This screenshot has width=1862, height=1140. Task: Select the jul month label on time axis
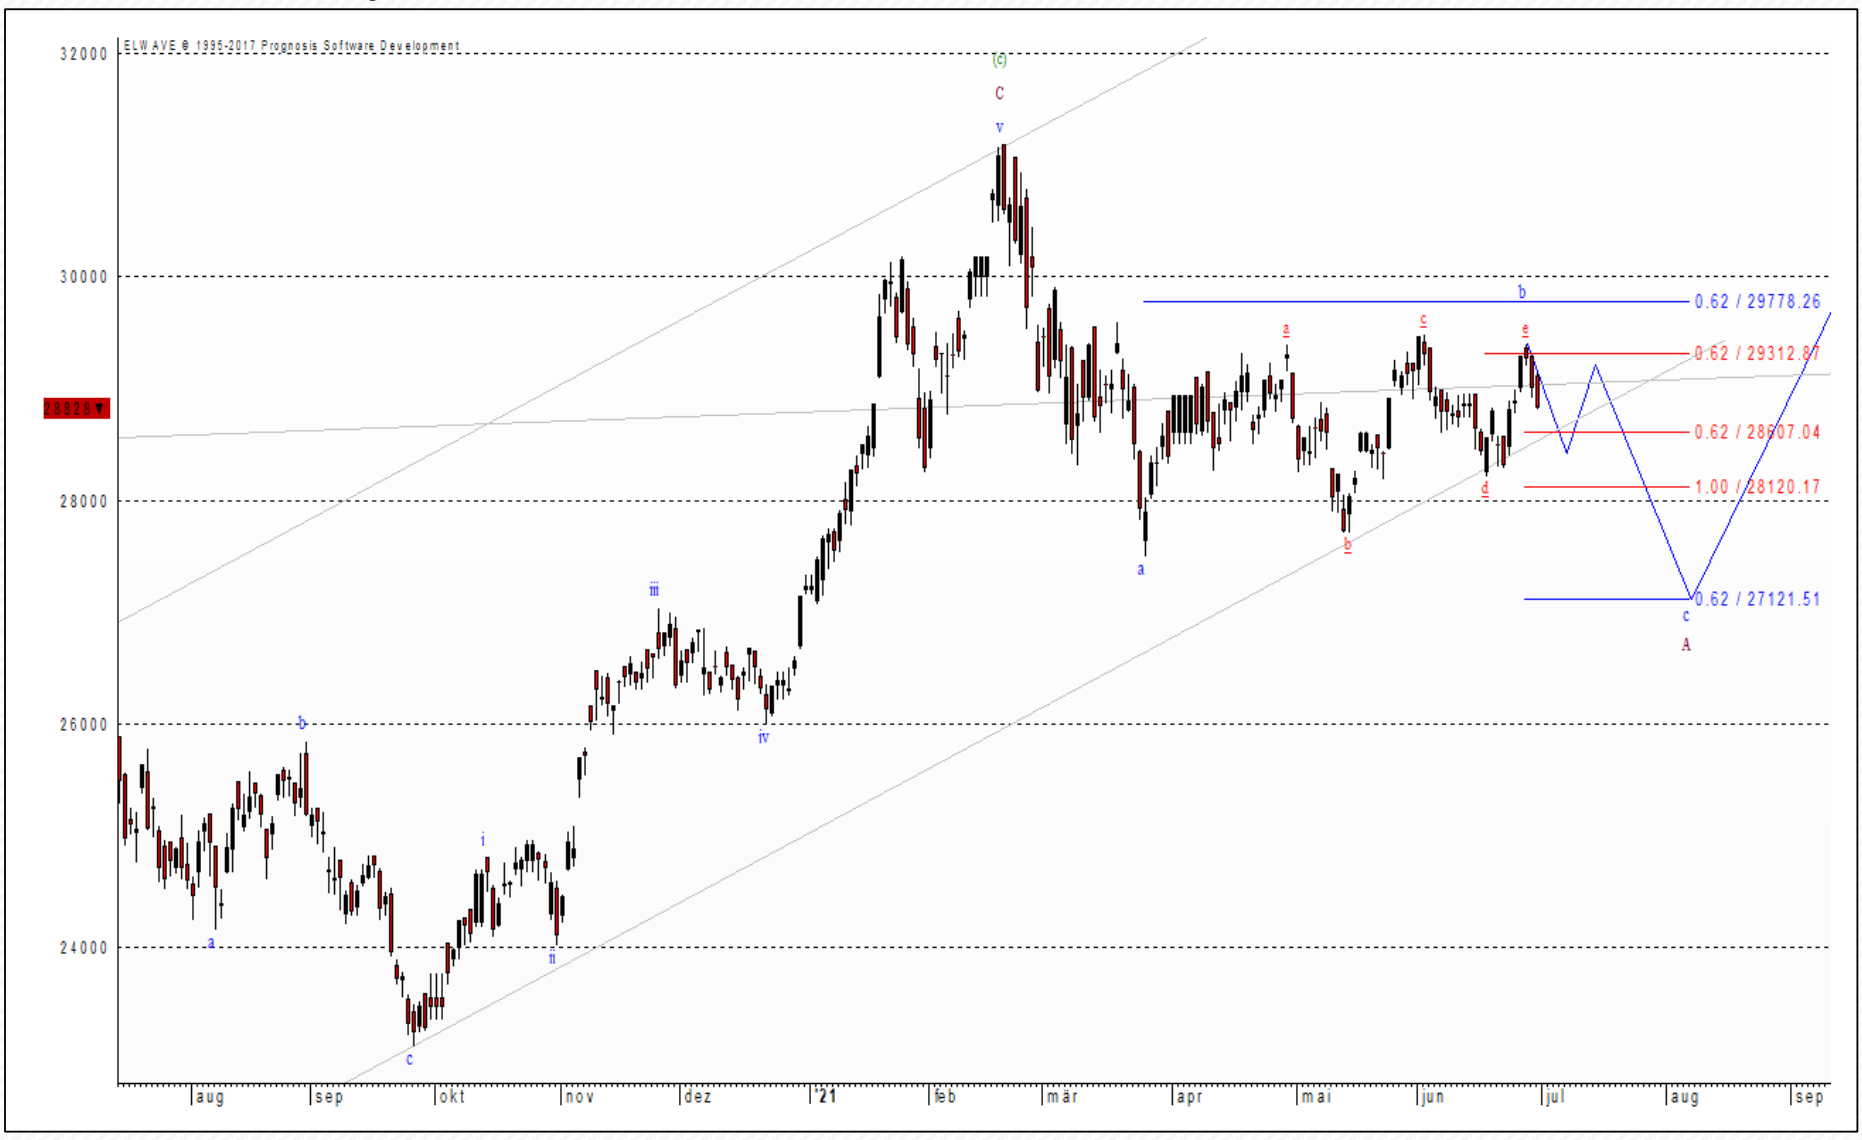tap(1555, 1097)
